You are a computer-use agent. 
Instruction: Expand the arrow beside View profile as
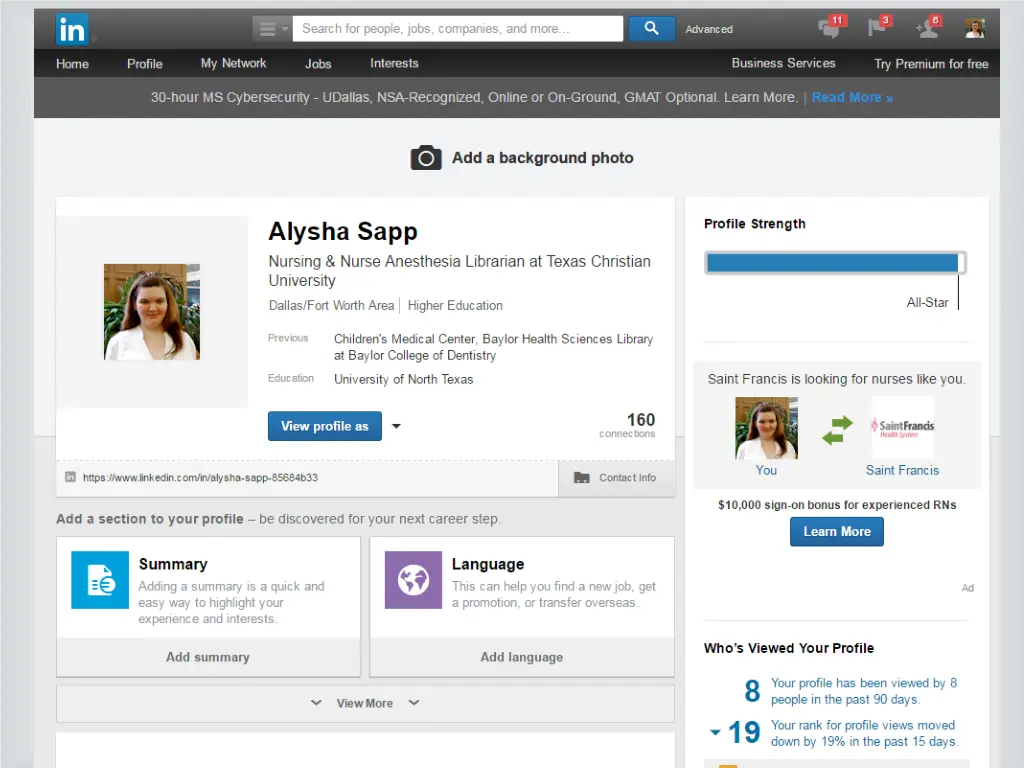pos(396,426)
